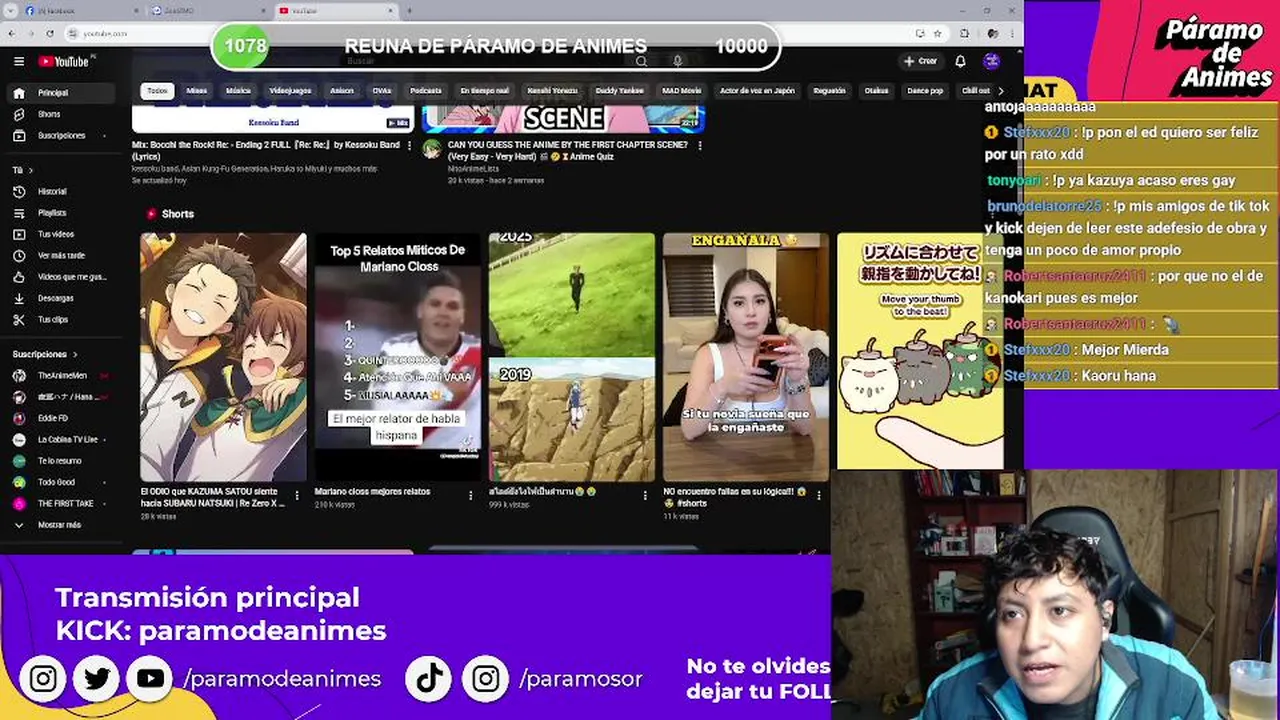This screenshot has width=1280, height=720.
Task: Open CAN YOU GUESS THE ANIME video title
Action: (x=568, y=150)
